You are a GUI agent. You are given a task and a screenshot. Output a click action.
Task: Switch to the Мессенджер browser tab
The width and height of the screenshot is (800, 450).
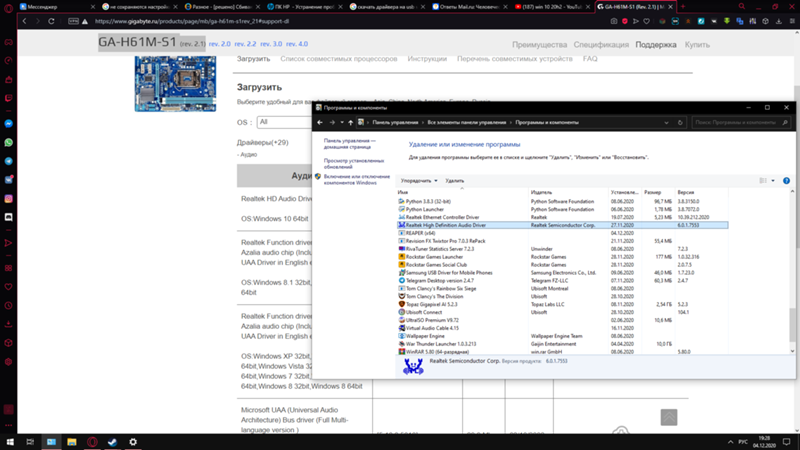click(56, 7)
